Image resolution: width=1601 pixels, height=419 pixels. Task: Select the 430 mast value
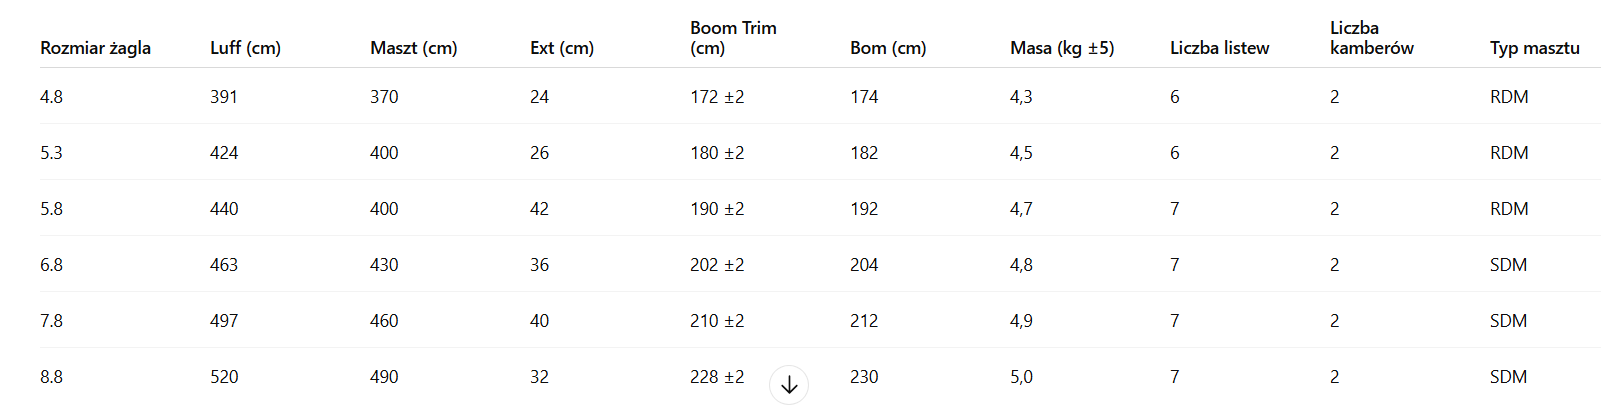click(x=384, y=265)
